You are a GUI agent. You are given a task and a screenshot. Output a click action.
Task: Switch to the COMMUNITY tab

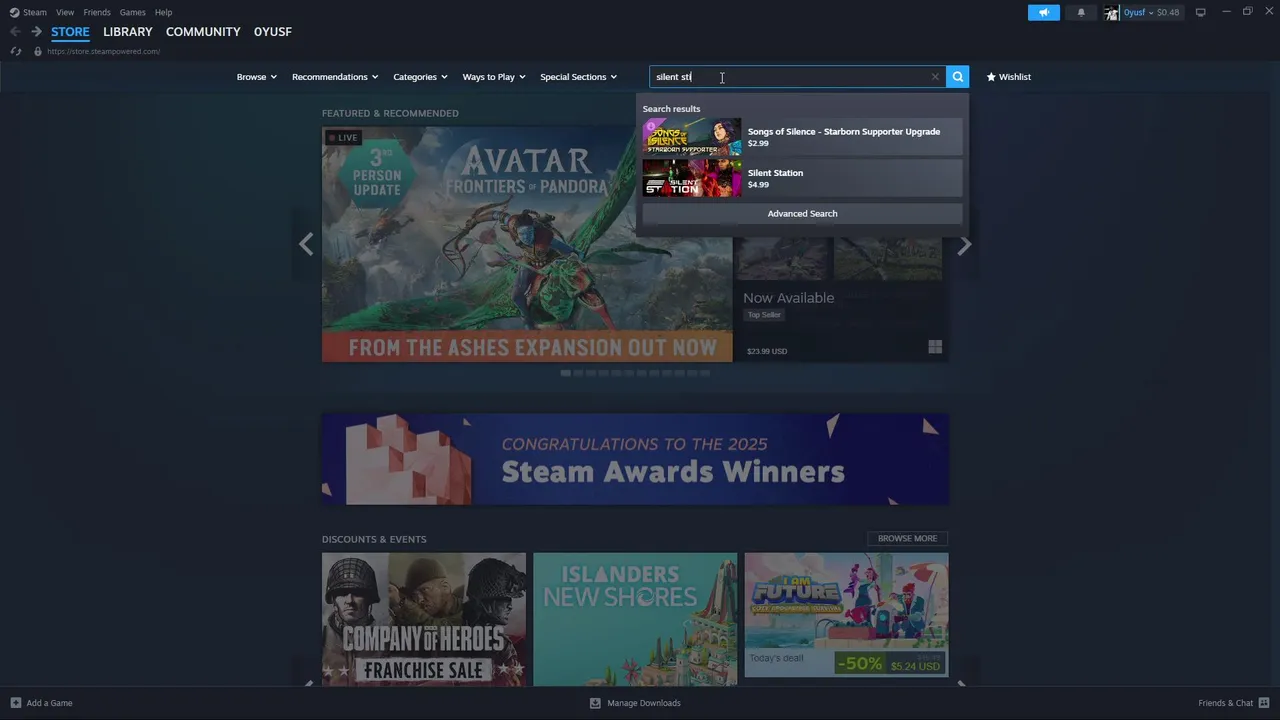[x=203, y=32]
